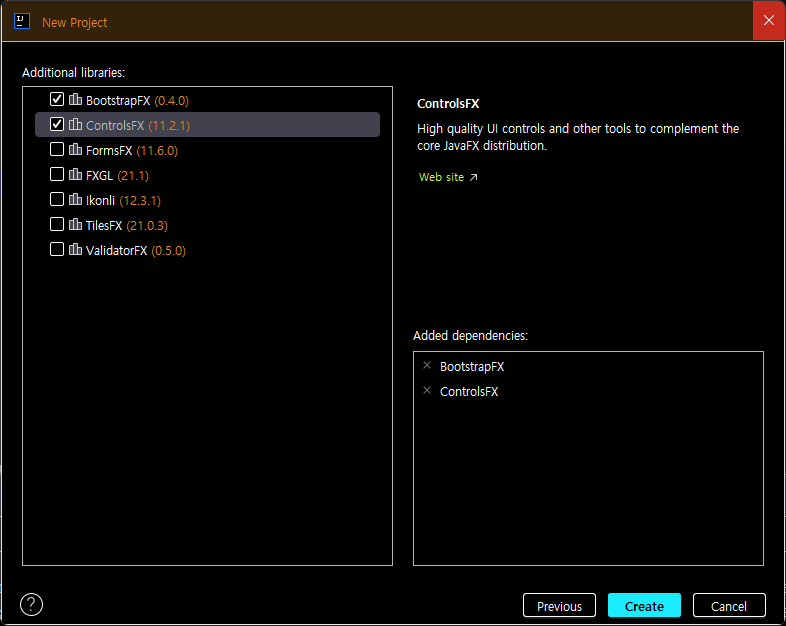Click the ControlsFX heading in description pane
Viewport: 786px width, 626px height.
click(x=448, y=104)
